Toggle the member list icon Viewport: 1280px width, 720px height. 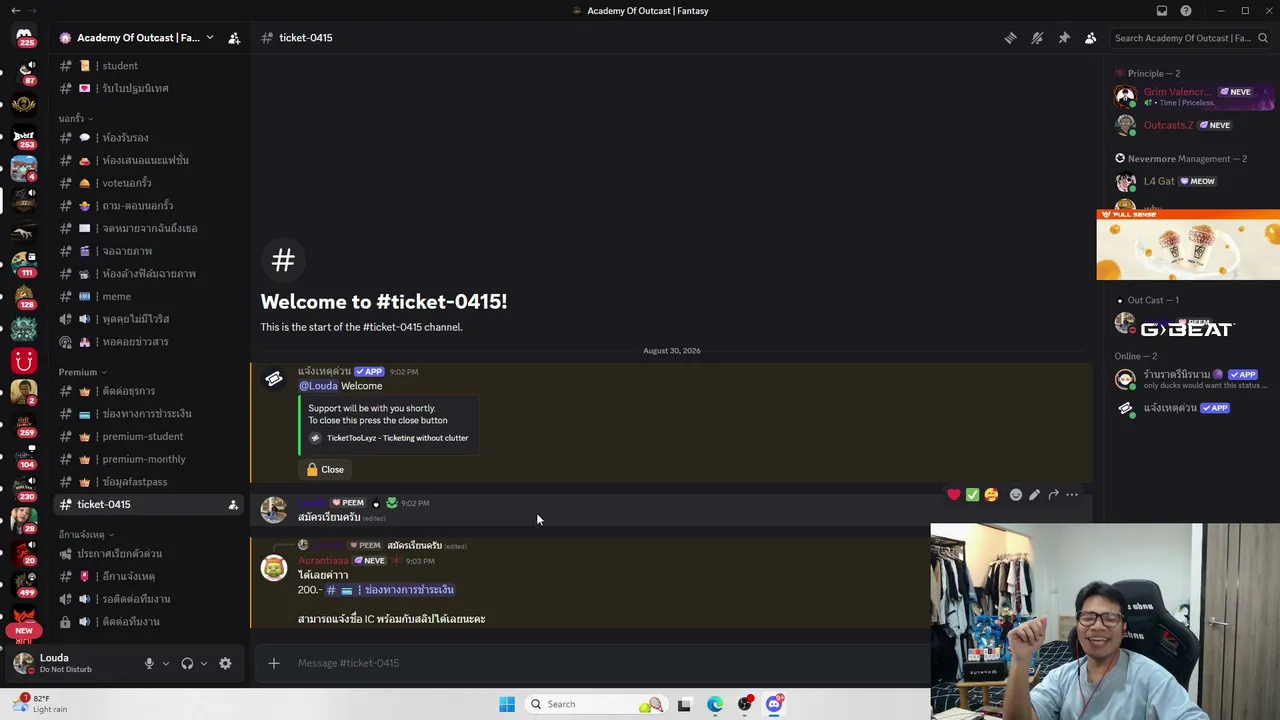coord(1090,38)
